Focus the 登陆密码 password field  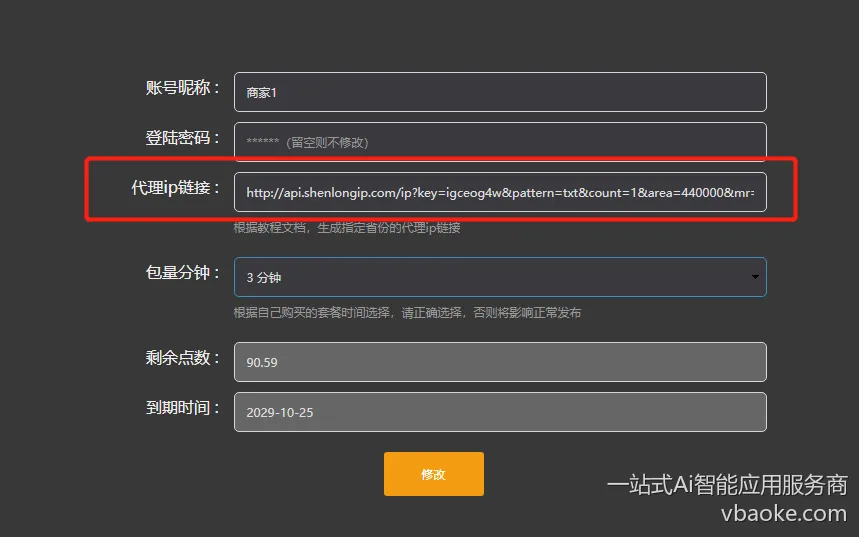coord(500,142)
